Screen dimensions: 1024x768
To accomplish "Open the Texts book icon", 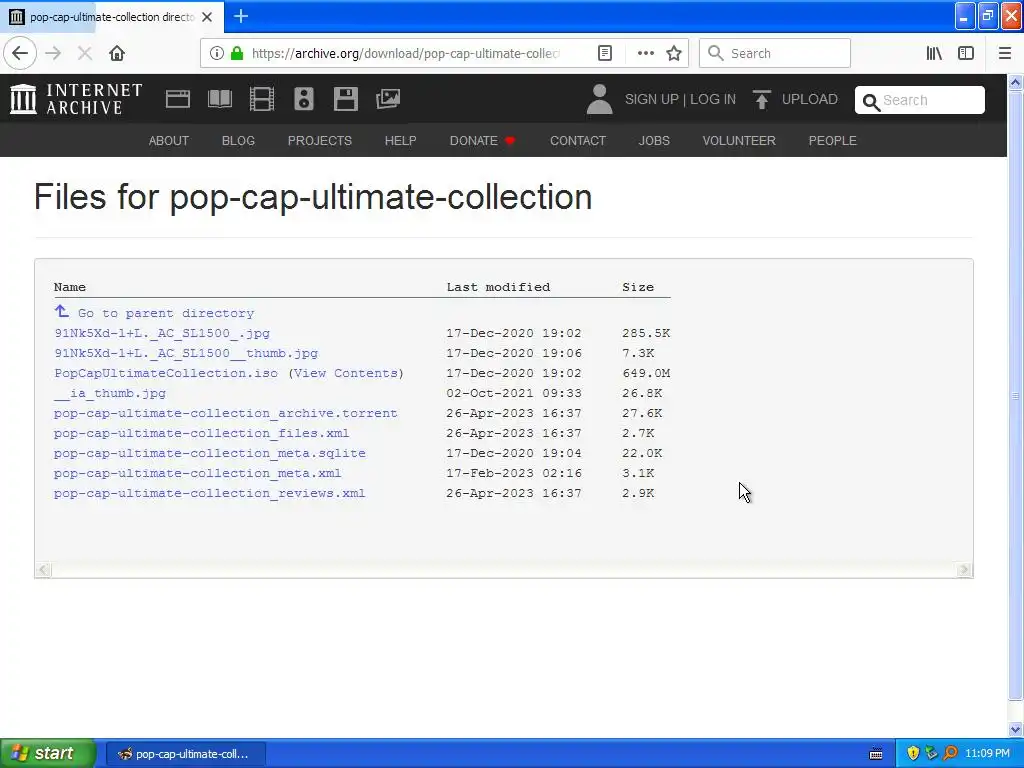I will [219, 99].
